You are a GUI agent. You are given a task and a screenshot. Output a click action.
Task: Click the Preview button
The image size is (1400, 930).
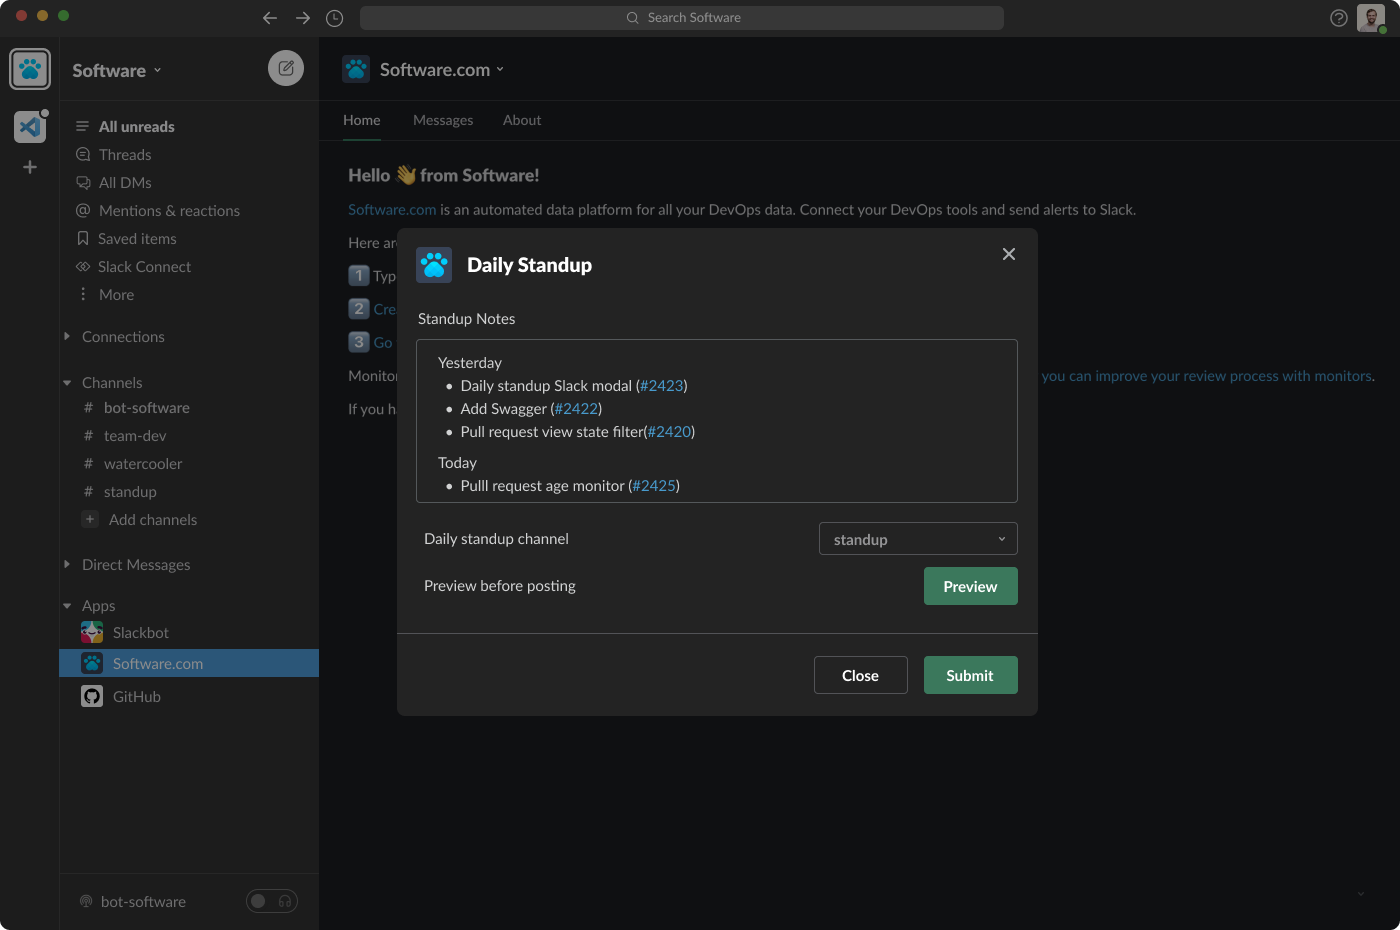tap(971, 586)
